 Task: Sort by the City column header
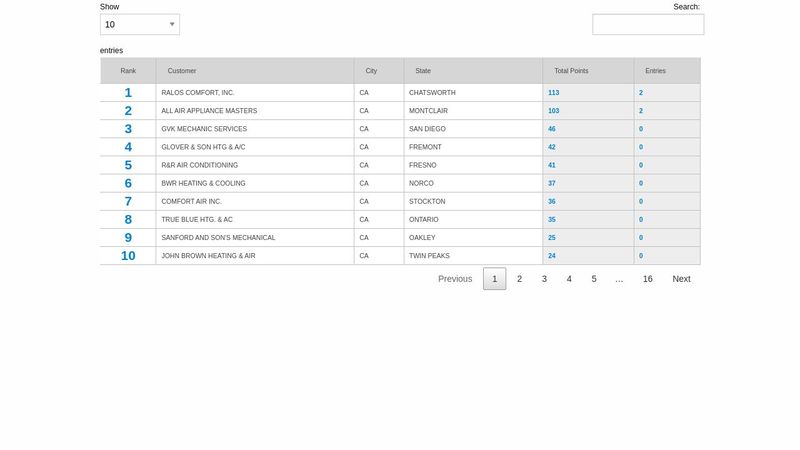(x=371, y=71)
